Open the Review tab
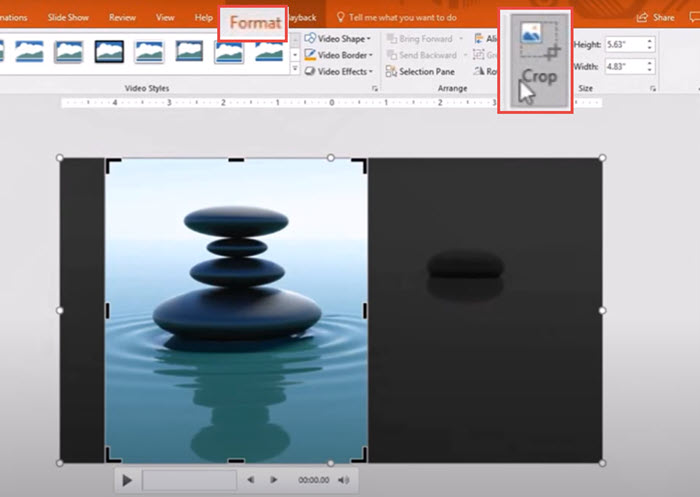 click(122, 18)
